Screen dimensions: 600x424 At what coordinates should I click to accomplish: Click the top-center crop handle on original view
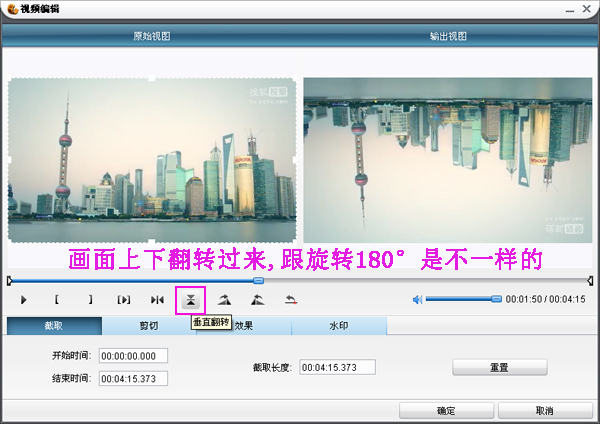click(x=152, y=78)
